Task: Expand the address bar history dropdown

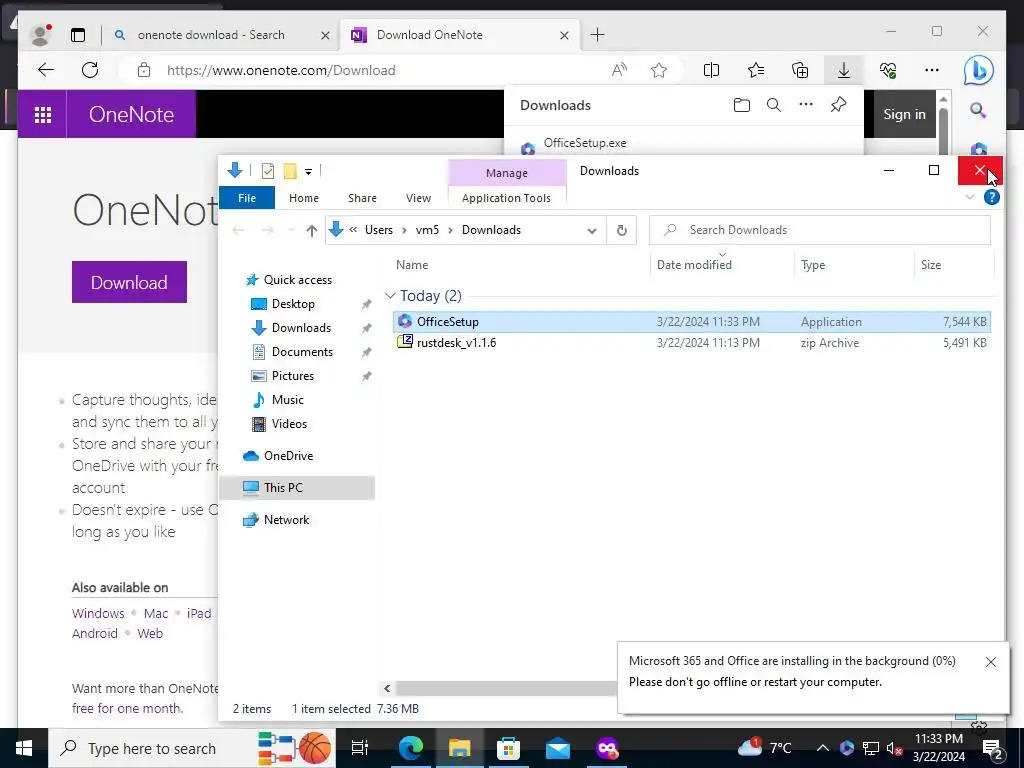Action: click(592, 231)
